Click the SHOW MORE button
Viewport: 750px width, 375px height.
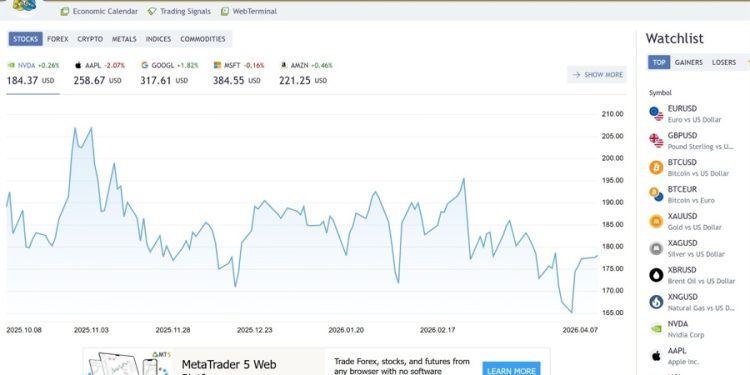[x=597, y=75]
